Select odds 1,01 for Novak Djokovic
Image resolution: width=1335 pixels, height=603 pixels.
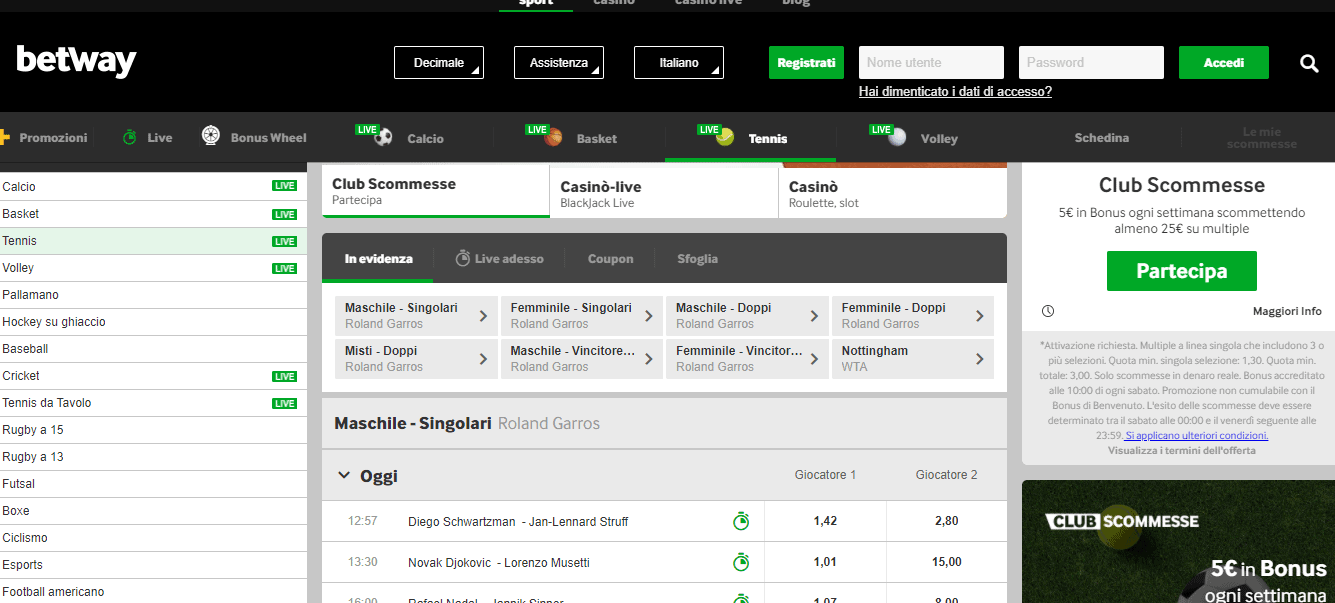tap(825, 562)
